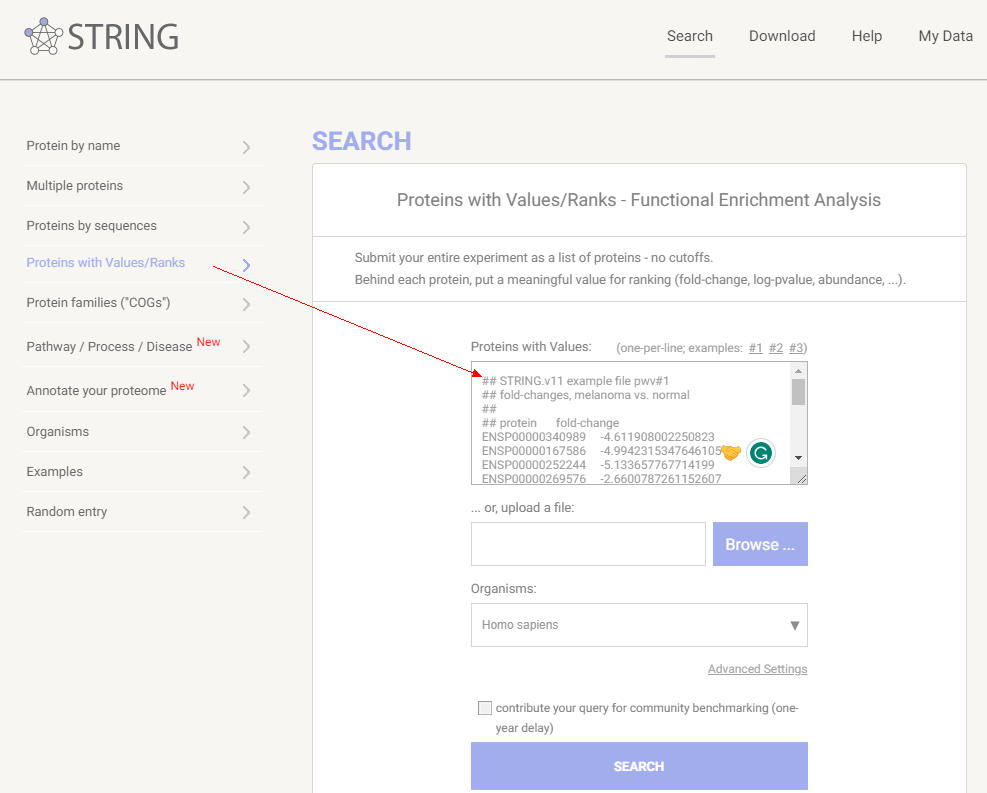Viewport: 987px width, 793px height.
Task: Click the ENSP00000252244 line in the textarea
Action: (598, 464)
